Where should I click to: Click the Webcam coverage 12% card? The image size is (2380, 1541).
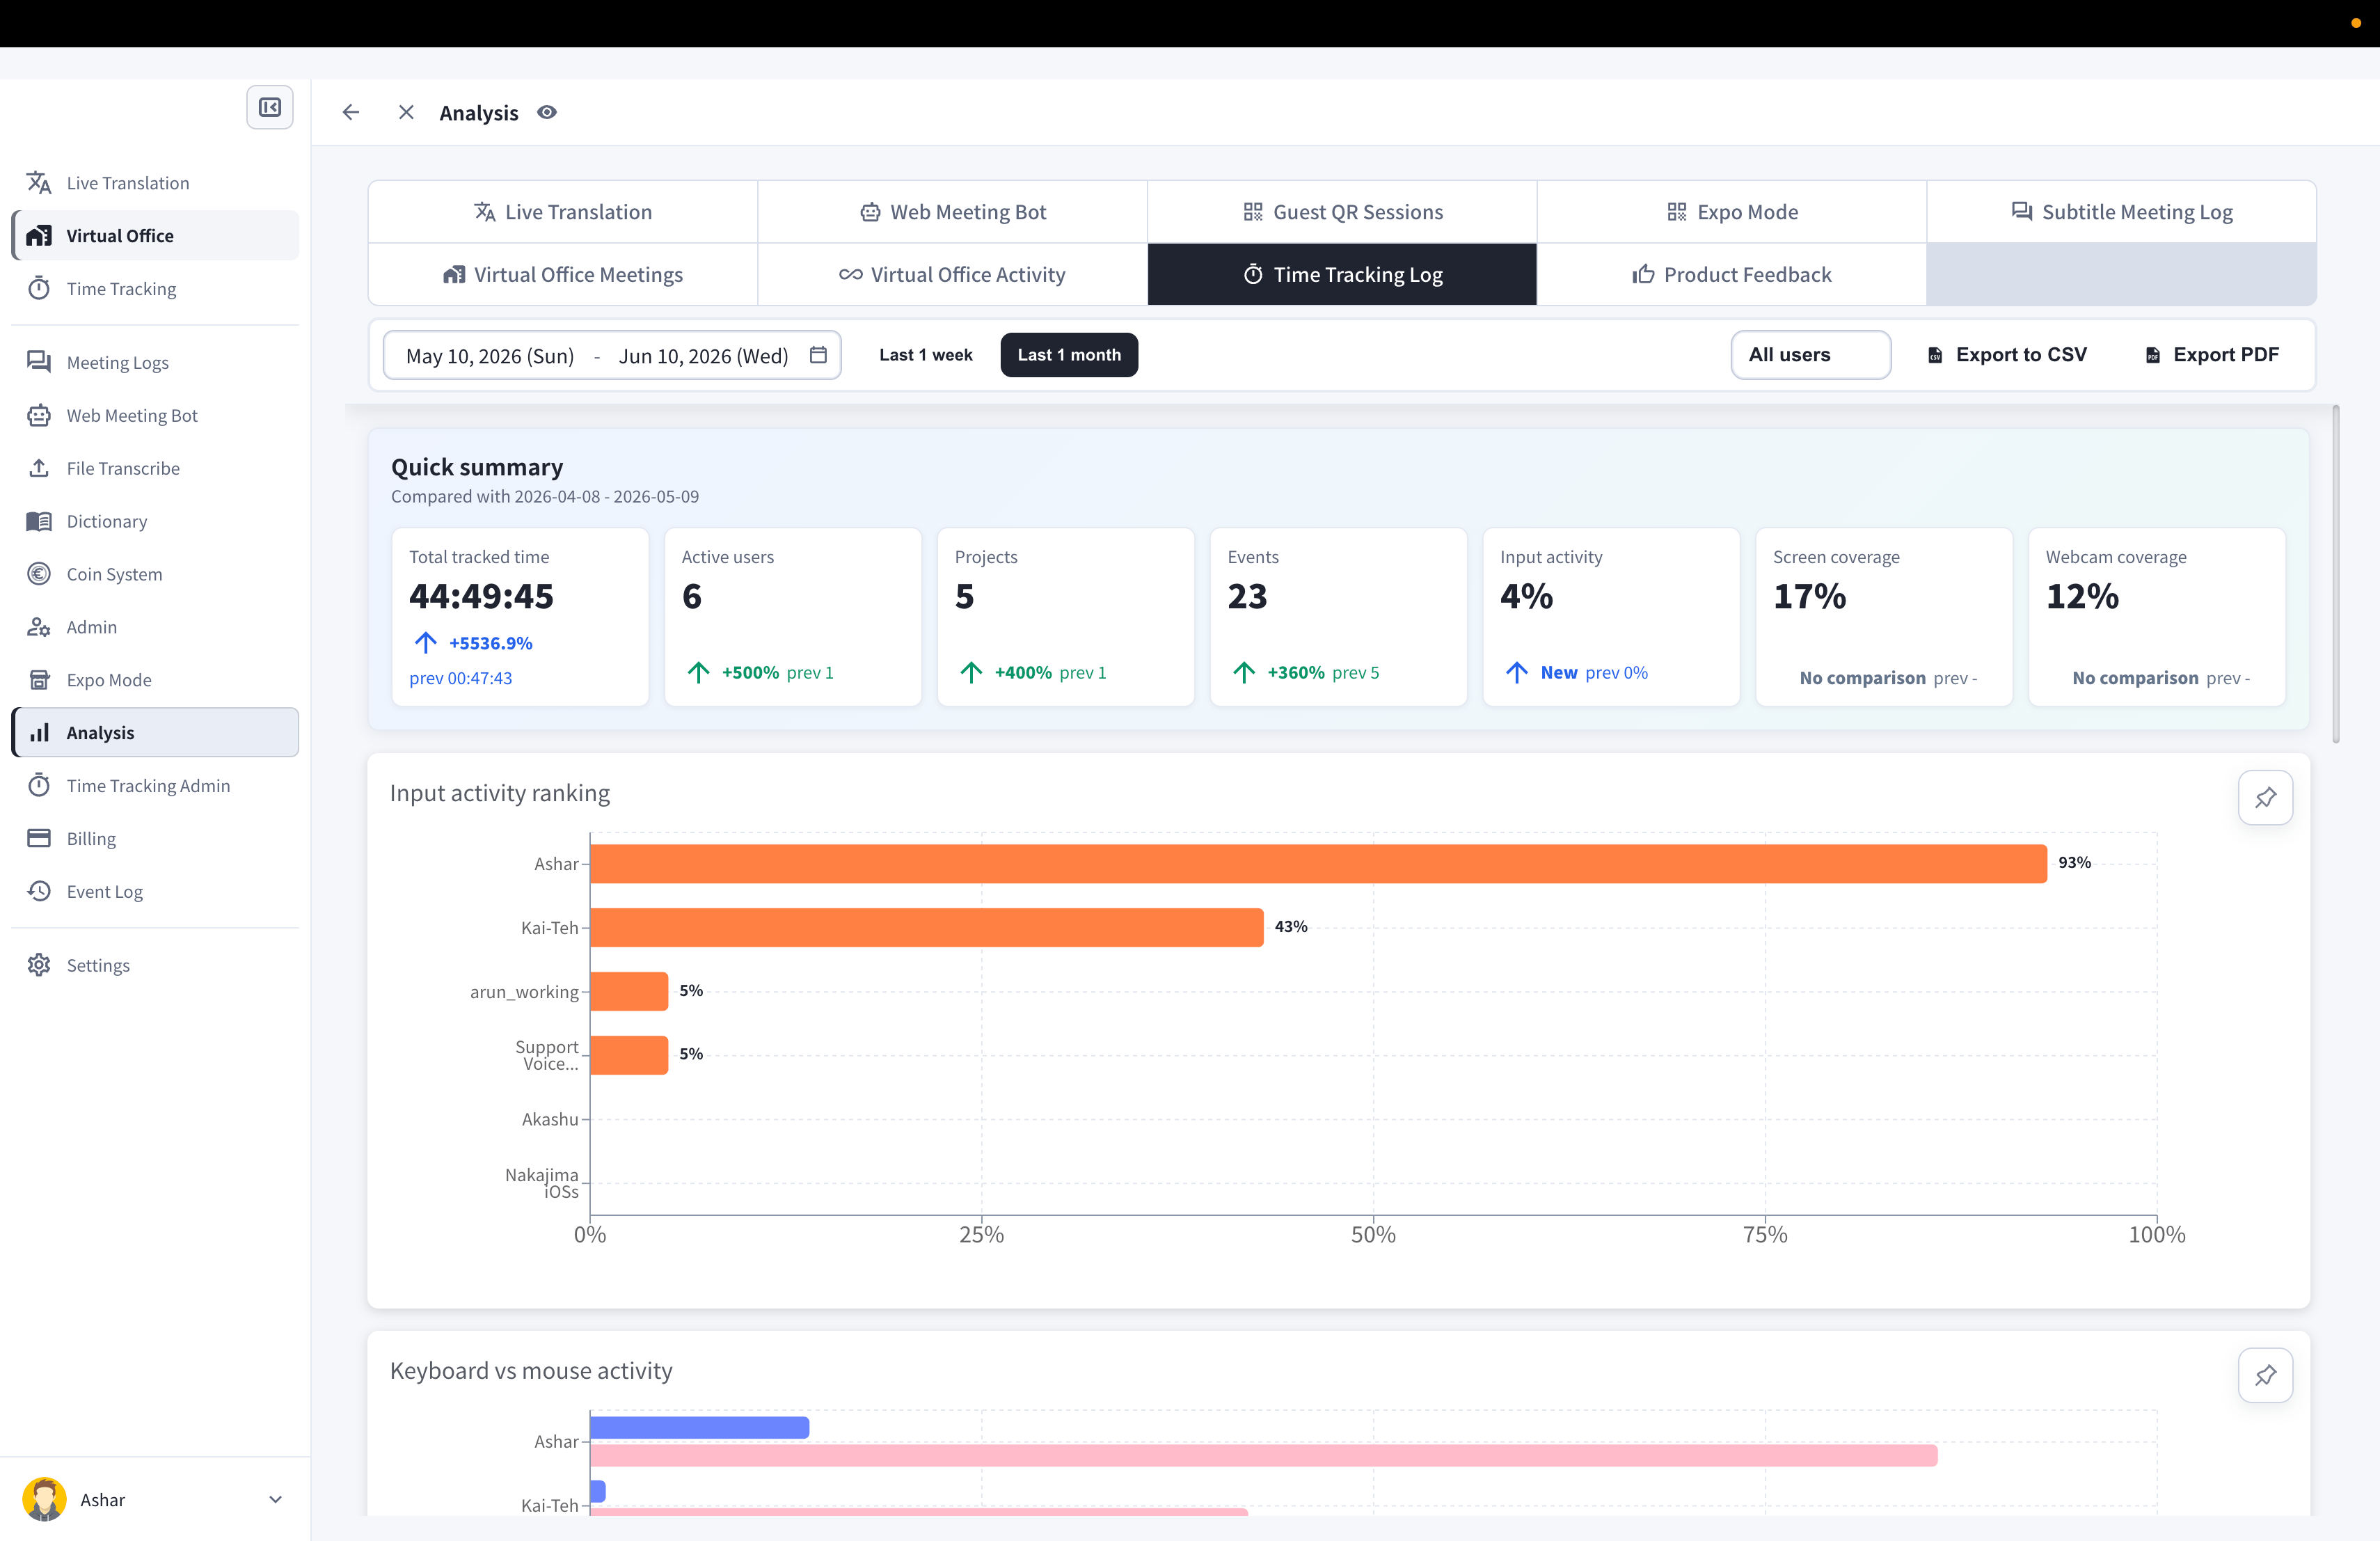tap(2157, 617)
